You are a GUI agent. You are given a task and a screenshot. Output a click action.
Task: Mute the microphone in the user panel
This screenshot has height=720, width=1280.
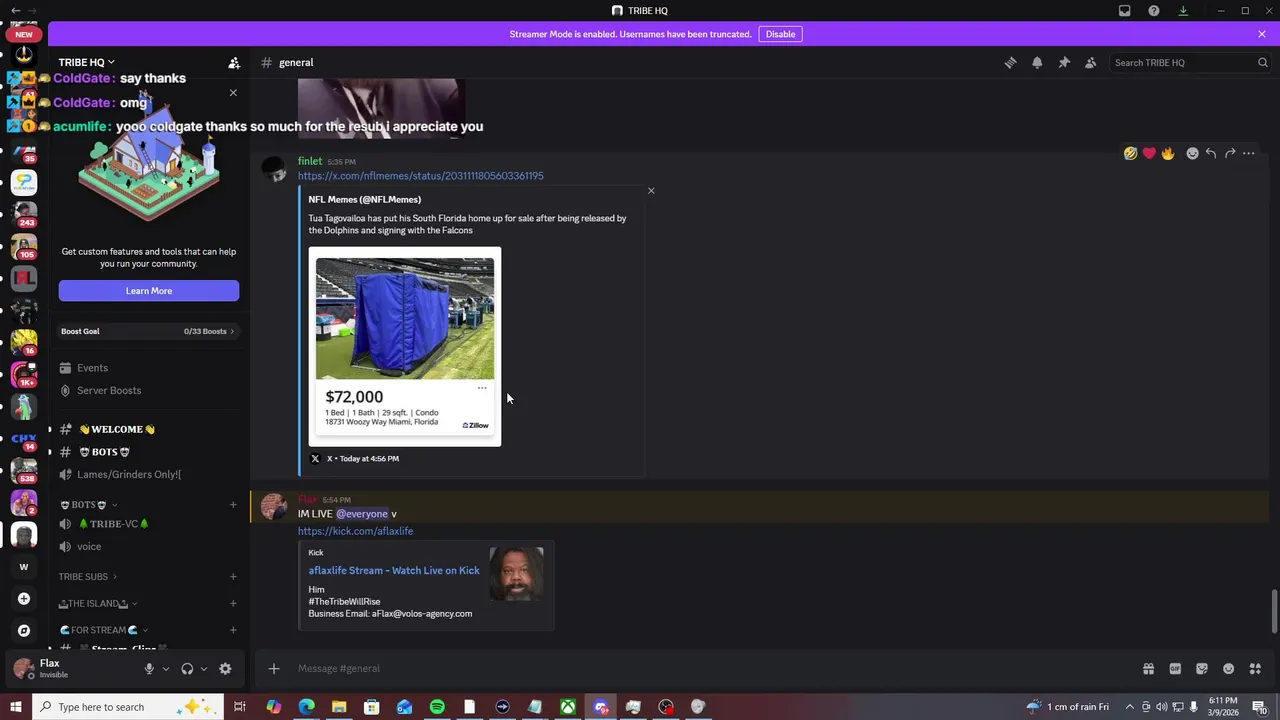[149, 669]
